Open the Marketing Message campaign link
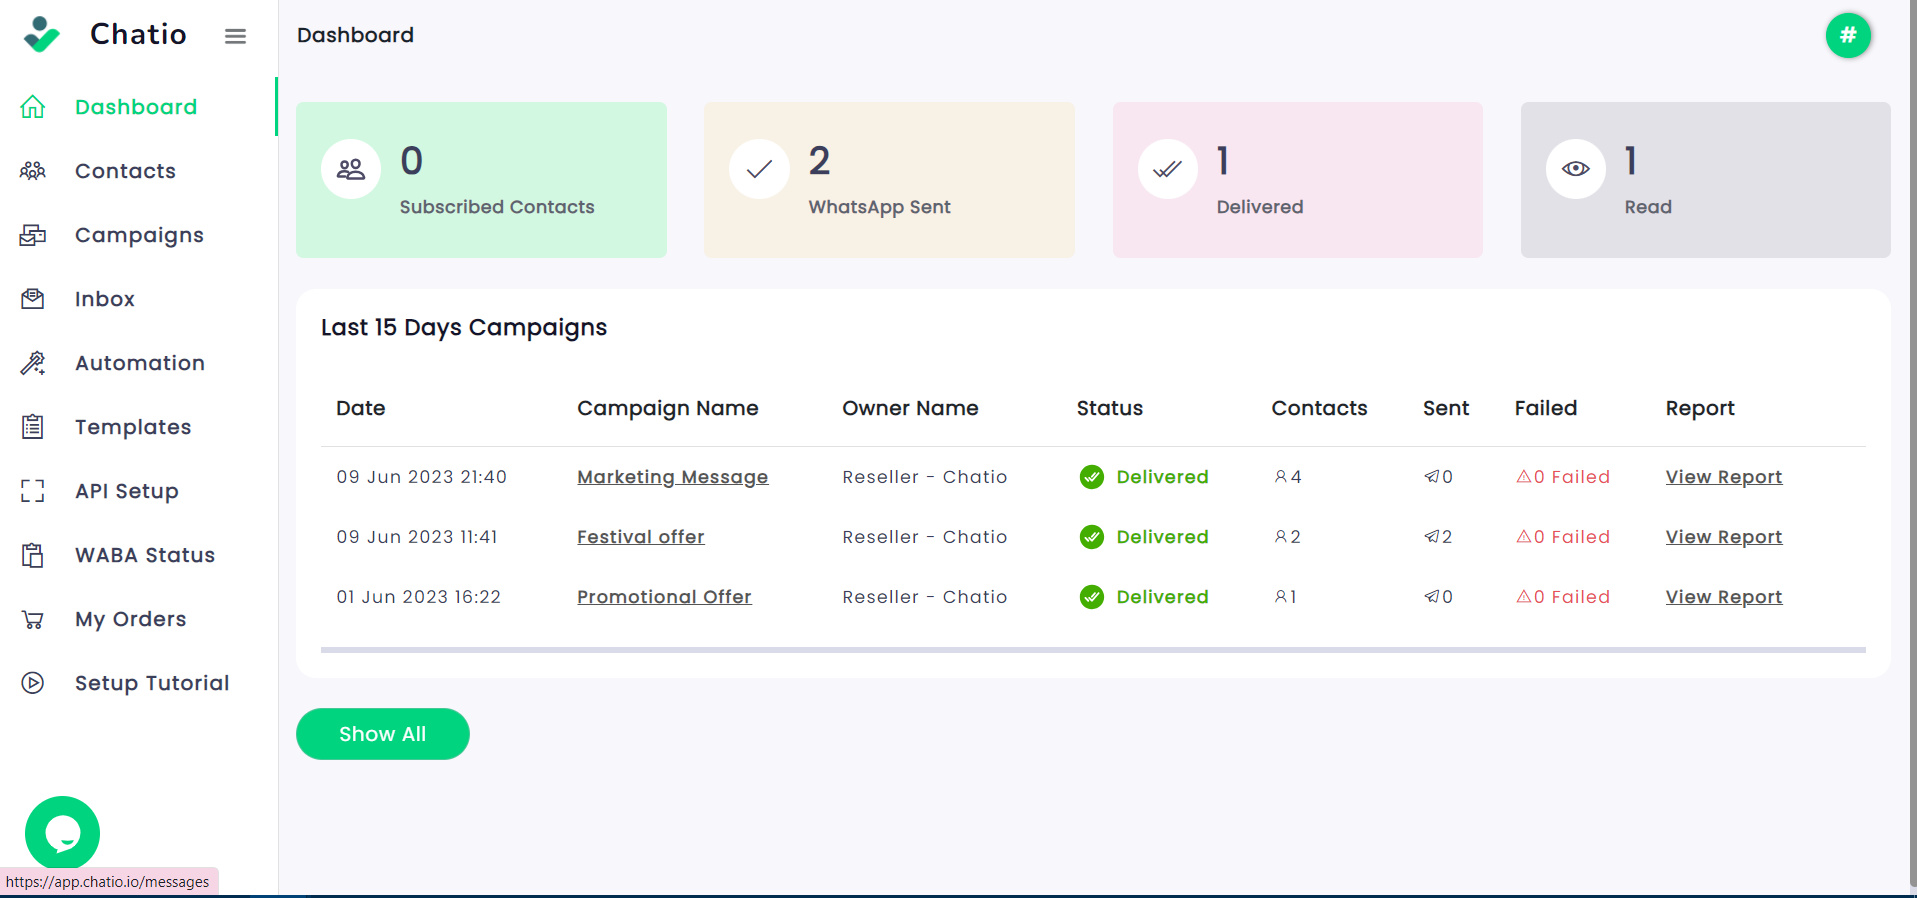The width and height of the screenshot is (1917, 898). [672, 477]
